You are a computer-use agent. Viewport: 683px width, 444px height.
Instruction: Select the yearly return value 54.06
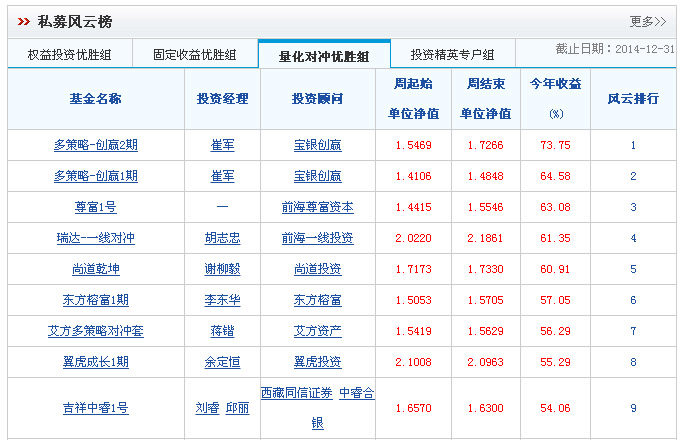555,408
